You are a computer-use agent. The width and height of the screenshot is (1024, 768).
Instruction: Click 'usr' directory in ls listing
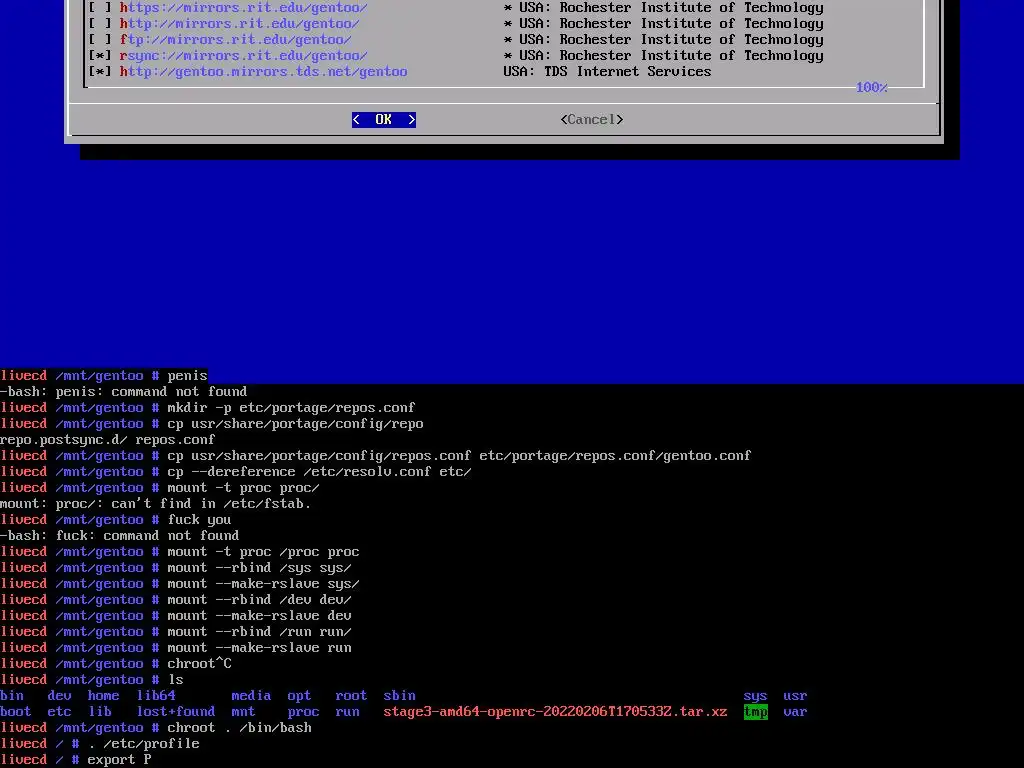[x=795, y=696]
